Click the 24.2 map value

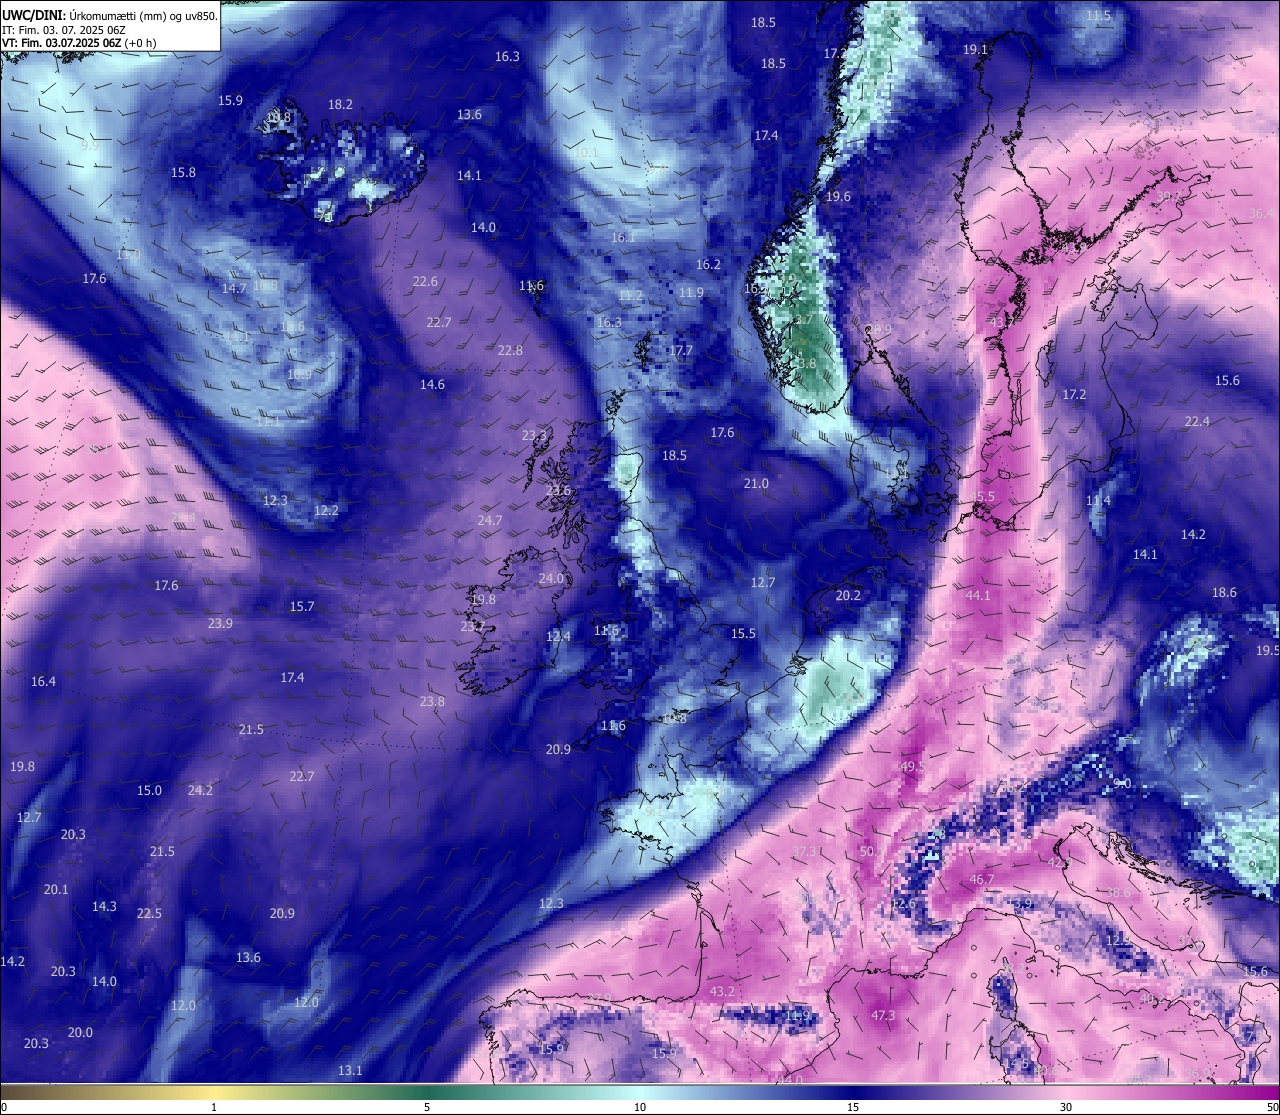[200, 790]
